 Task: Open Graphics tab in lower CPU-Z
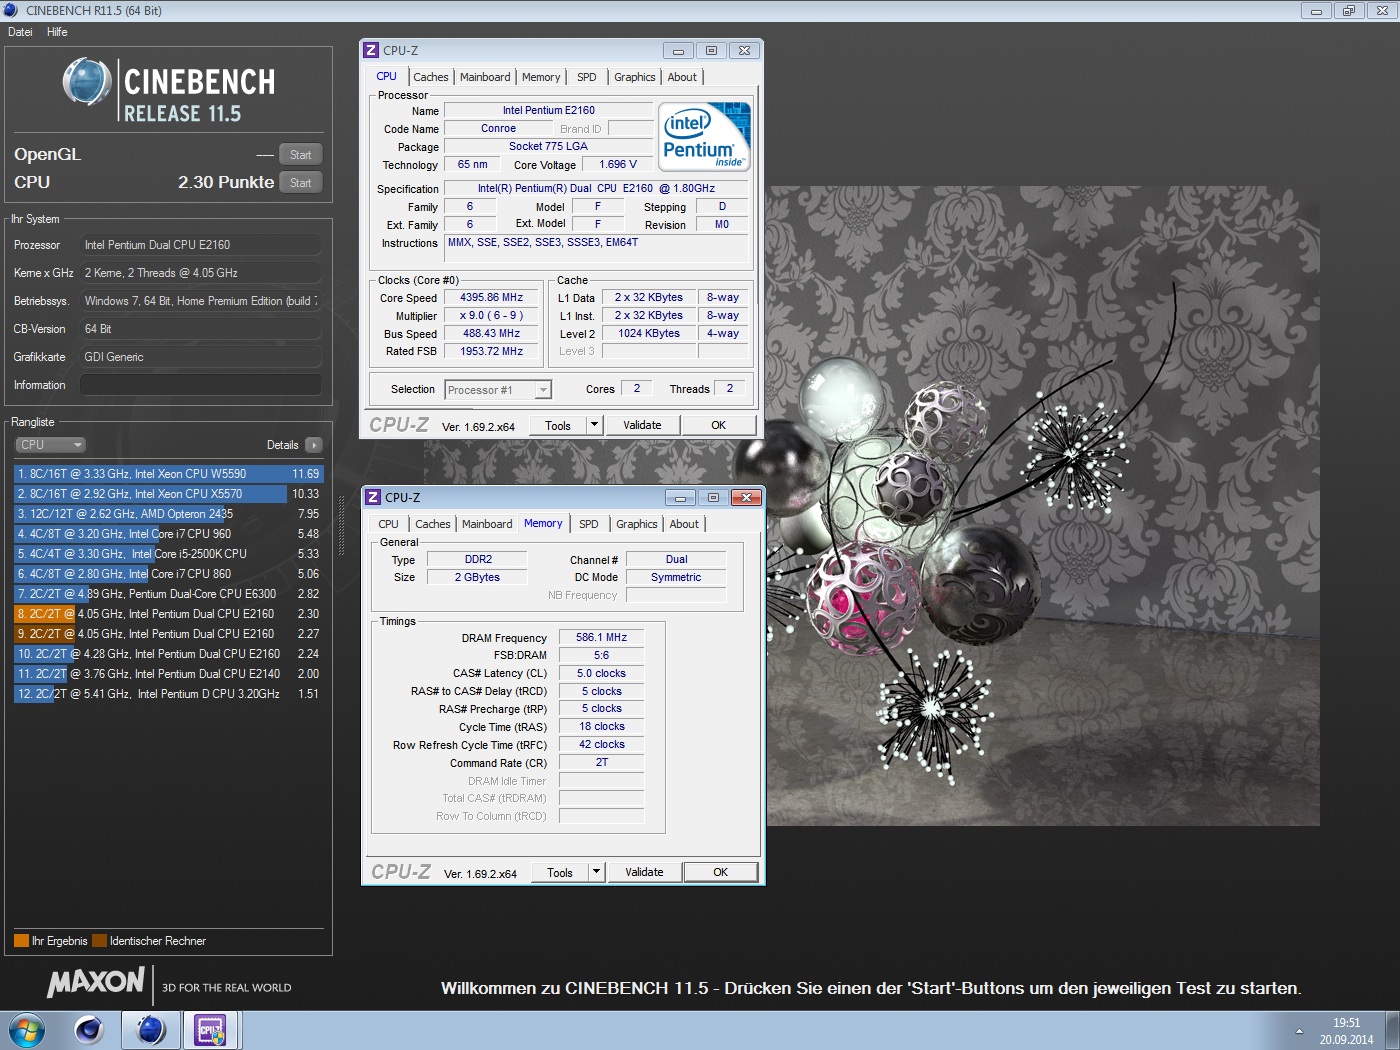pyautogui.click(x=637, y=524)
